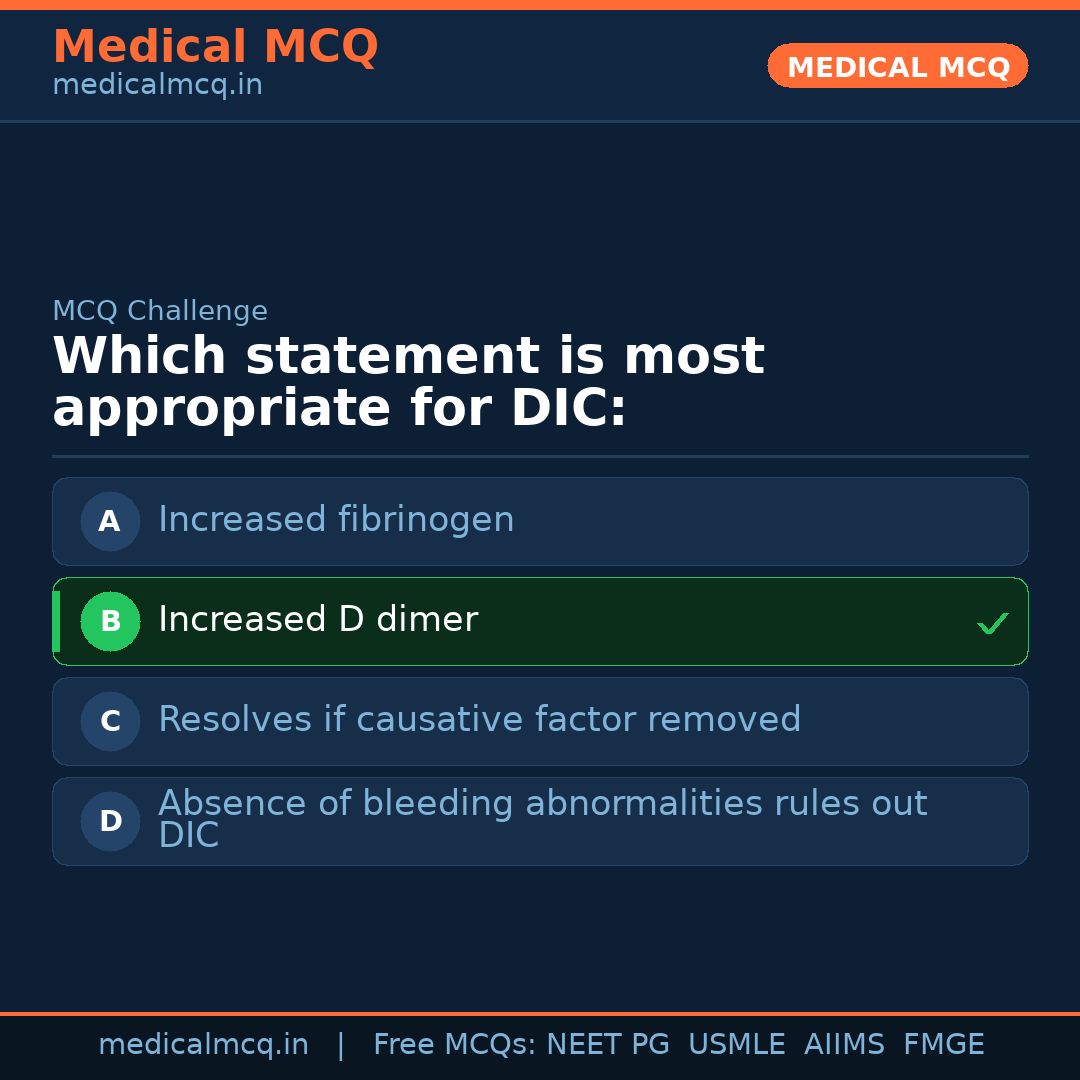Screen dimensions: 1080x1080
Task: Select the circular C option badge icon
Action: coord(110,721)
